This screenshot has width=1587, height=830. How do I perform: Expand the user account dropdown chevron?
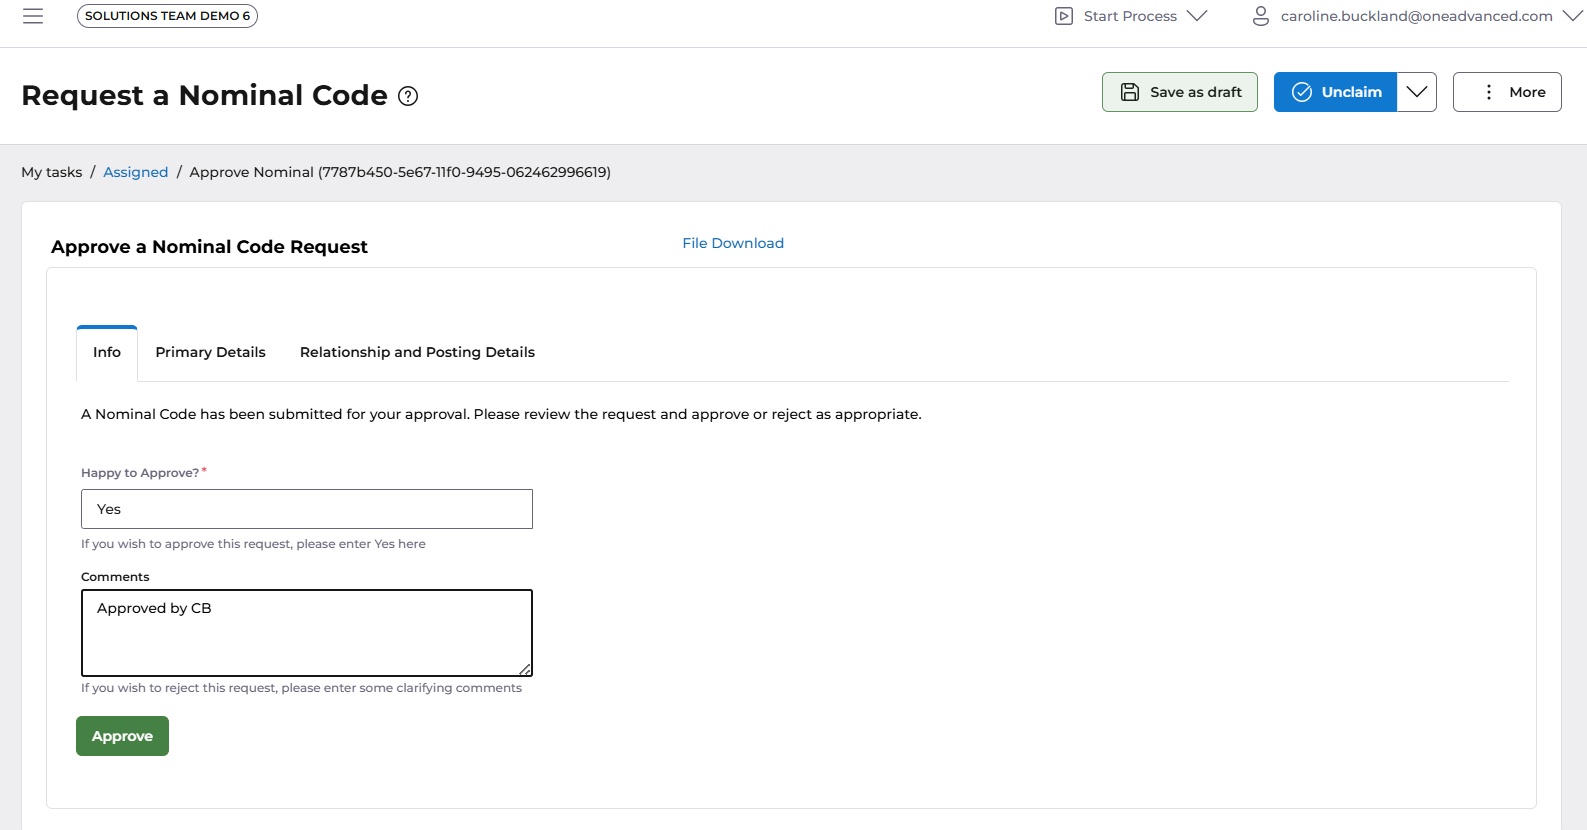click(x=1573, y=16)
